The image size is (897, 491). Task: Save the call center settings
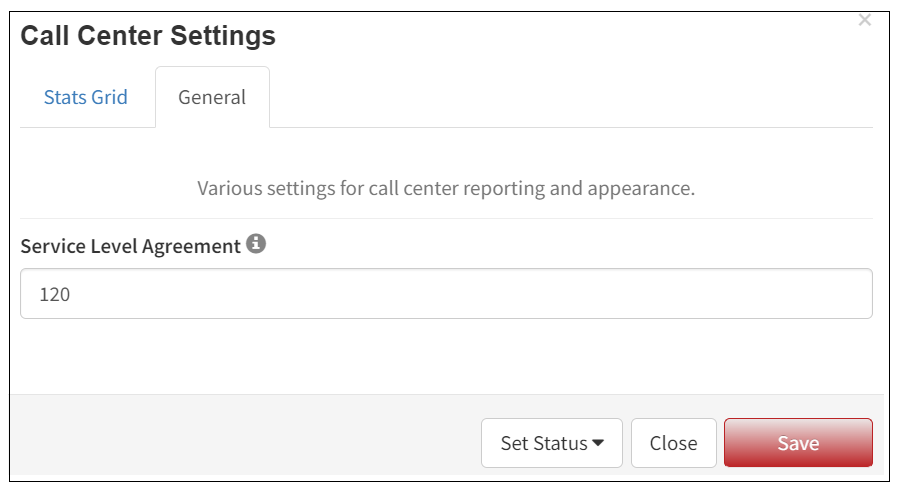pyautogui.click(x=798, y=443)
